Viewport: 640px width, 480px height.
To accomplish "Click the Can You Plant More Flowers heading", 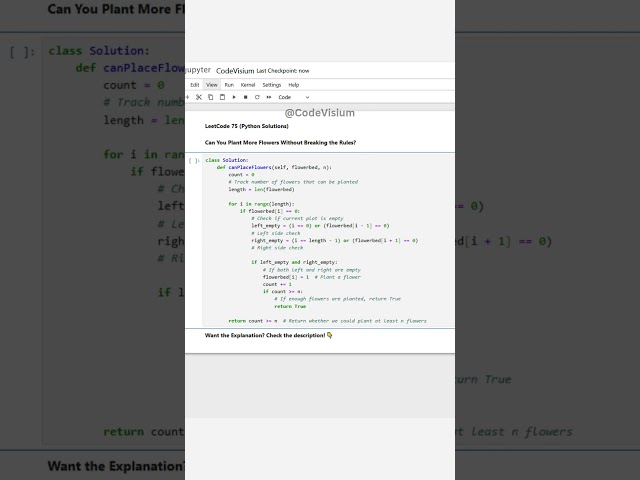I will [280, 142].
